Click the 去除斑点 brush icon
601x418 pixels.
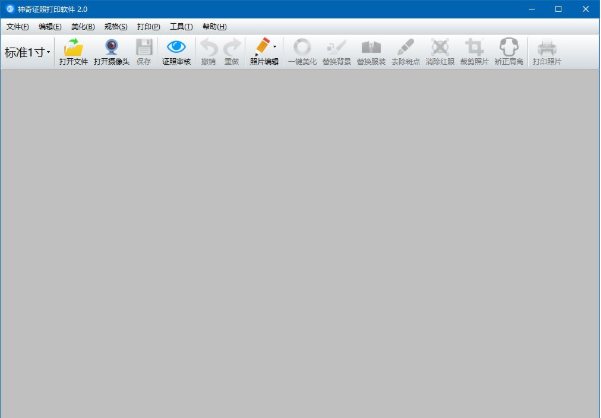point(406,48)
